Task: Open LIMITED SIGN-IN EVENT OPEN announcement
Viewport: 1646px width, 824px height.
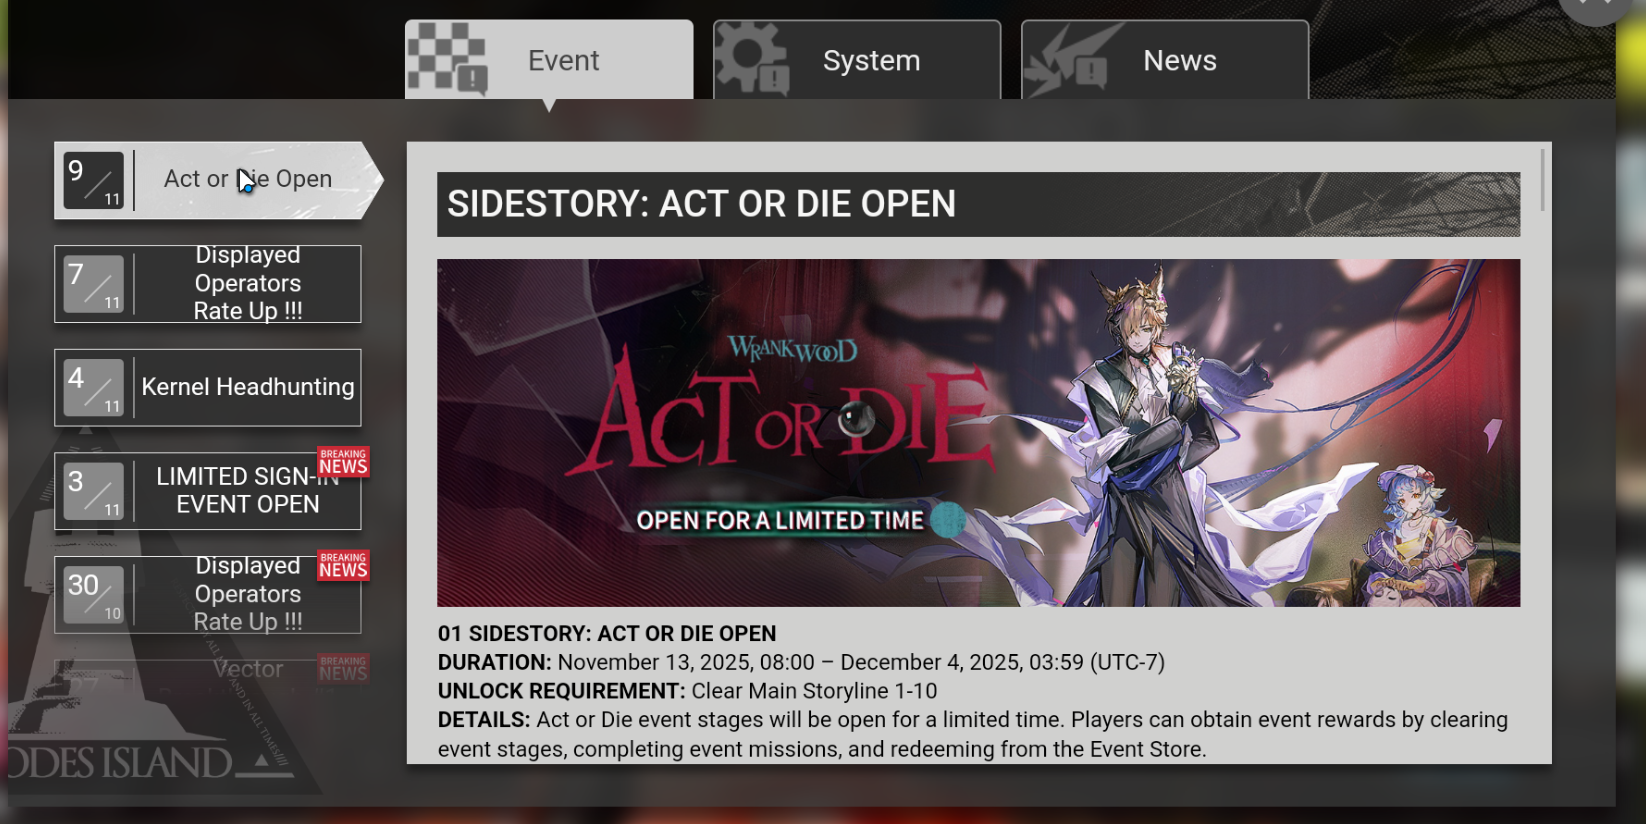Action: click(208, 491)
